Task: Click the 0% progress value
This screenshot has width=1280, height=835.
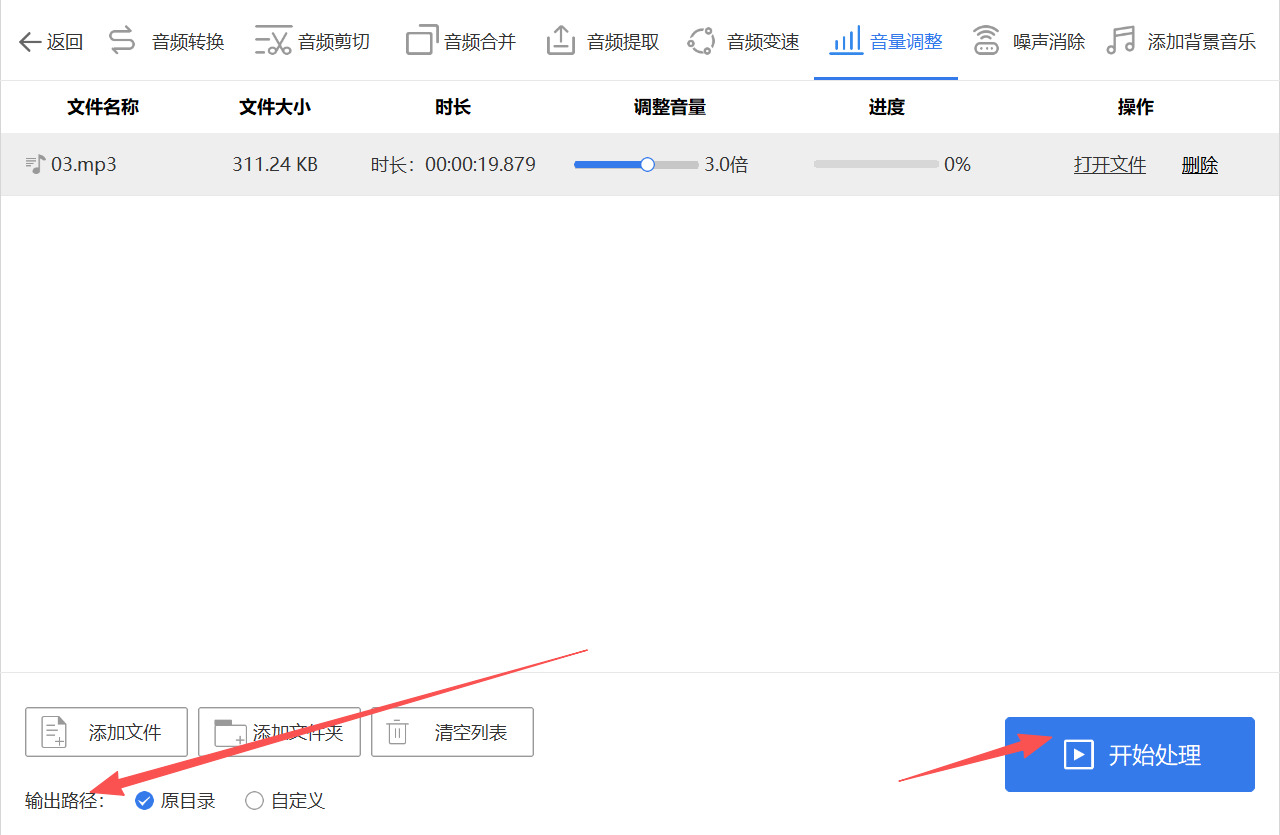Action: pyautogui.click(x=957, y=164)
